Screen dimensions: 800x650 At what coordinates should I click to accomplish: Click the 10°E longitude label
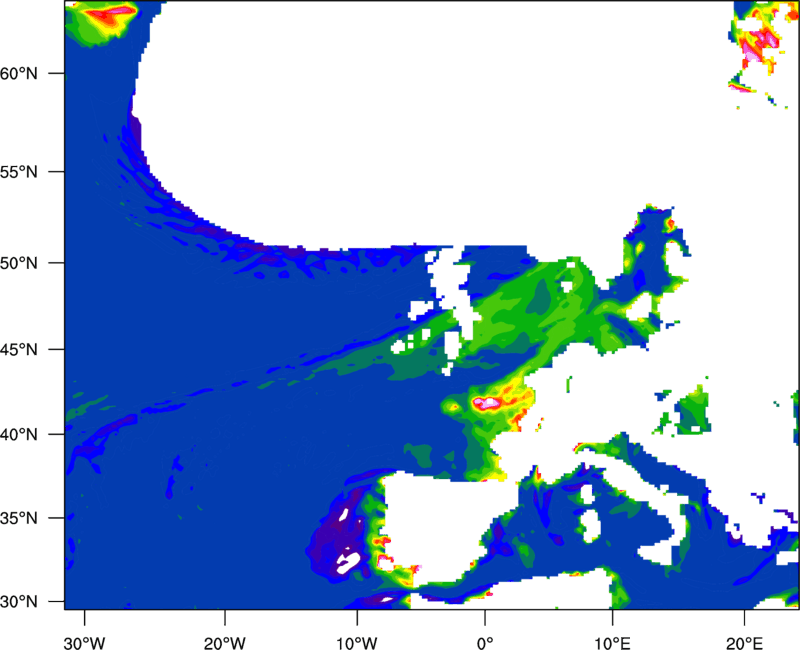tap(612, 643)
